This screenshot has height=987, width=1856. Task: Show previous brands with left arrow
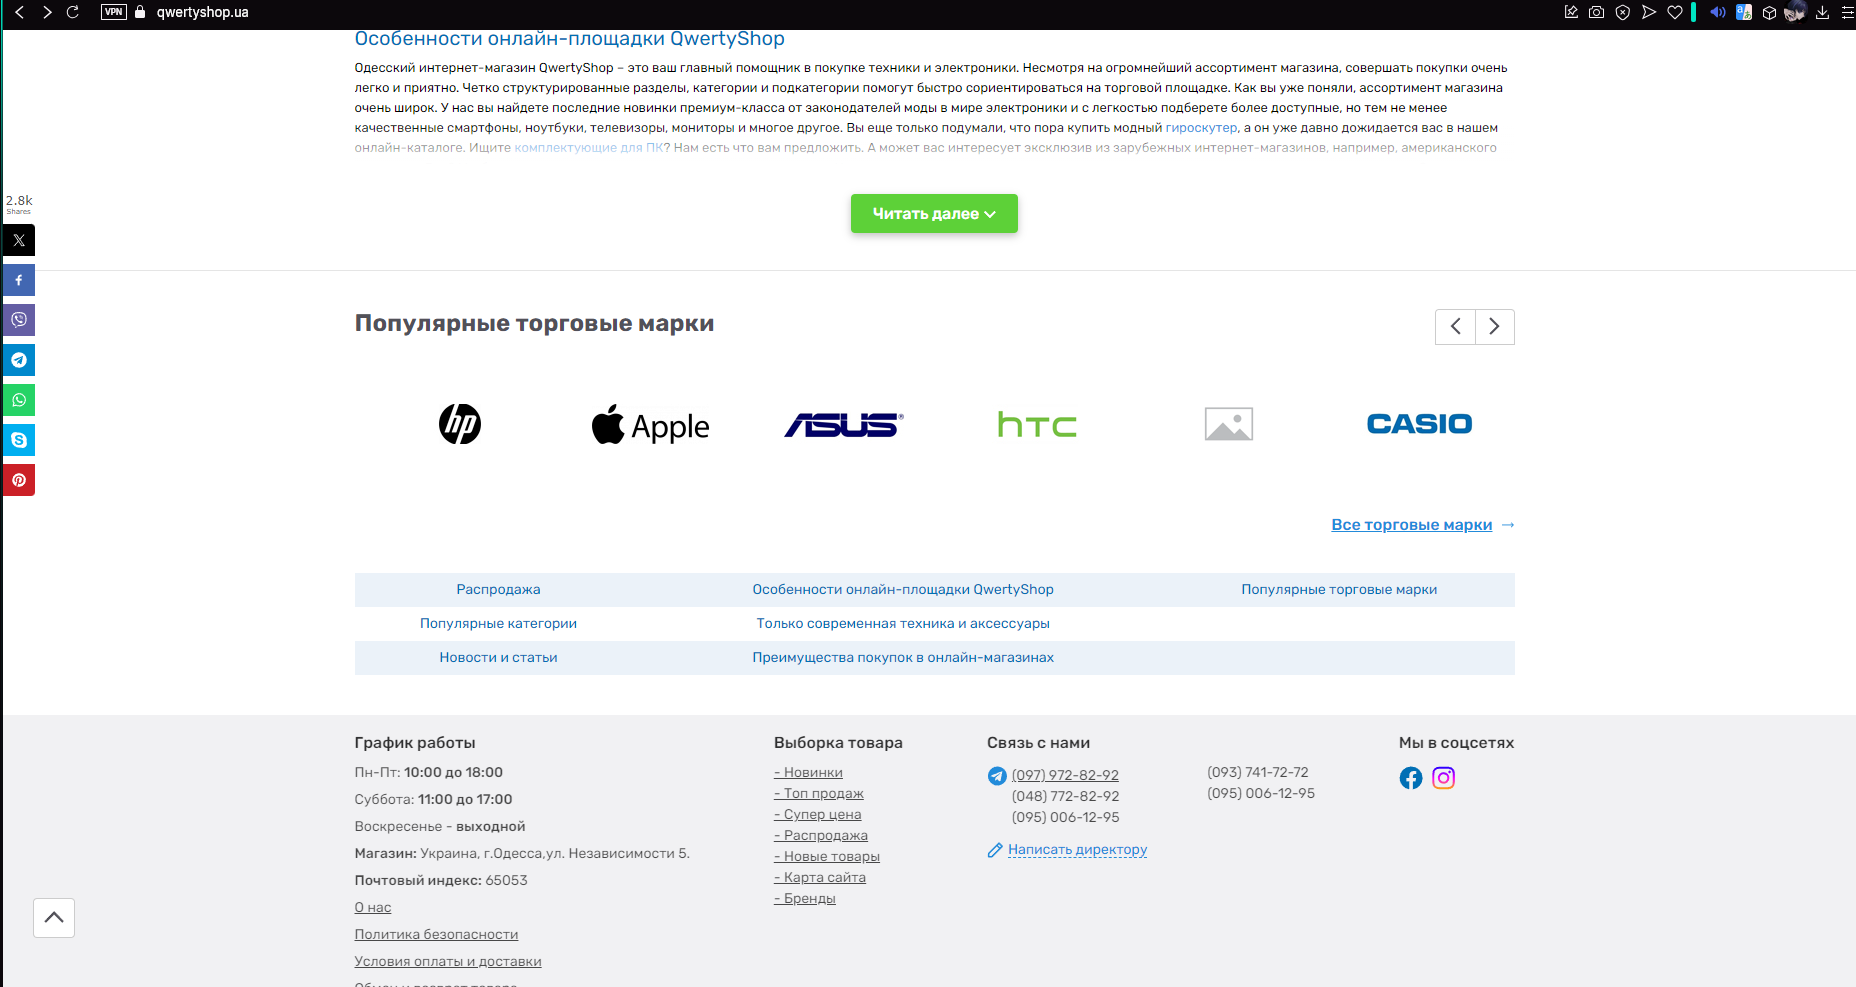1455,327
